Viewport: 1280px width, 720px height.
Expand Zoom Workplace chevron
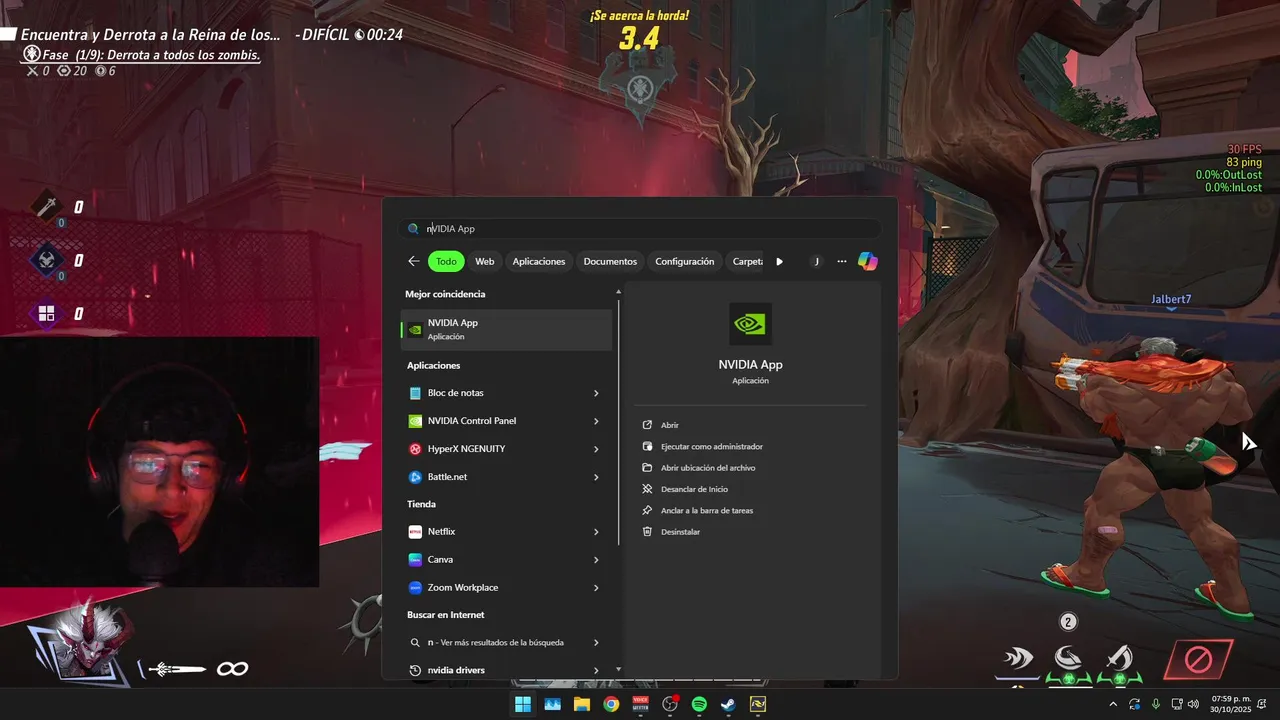[x=596, y=588]
